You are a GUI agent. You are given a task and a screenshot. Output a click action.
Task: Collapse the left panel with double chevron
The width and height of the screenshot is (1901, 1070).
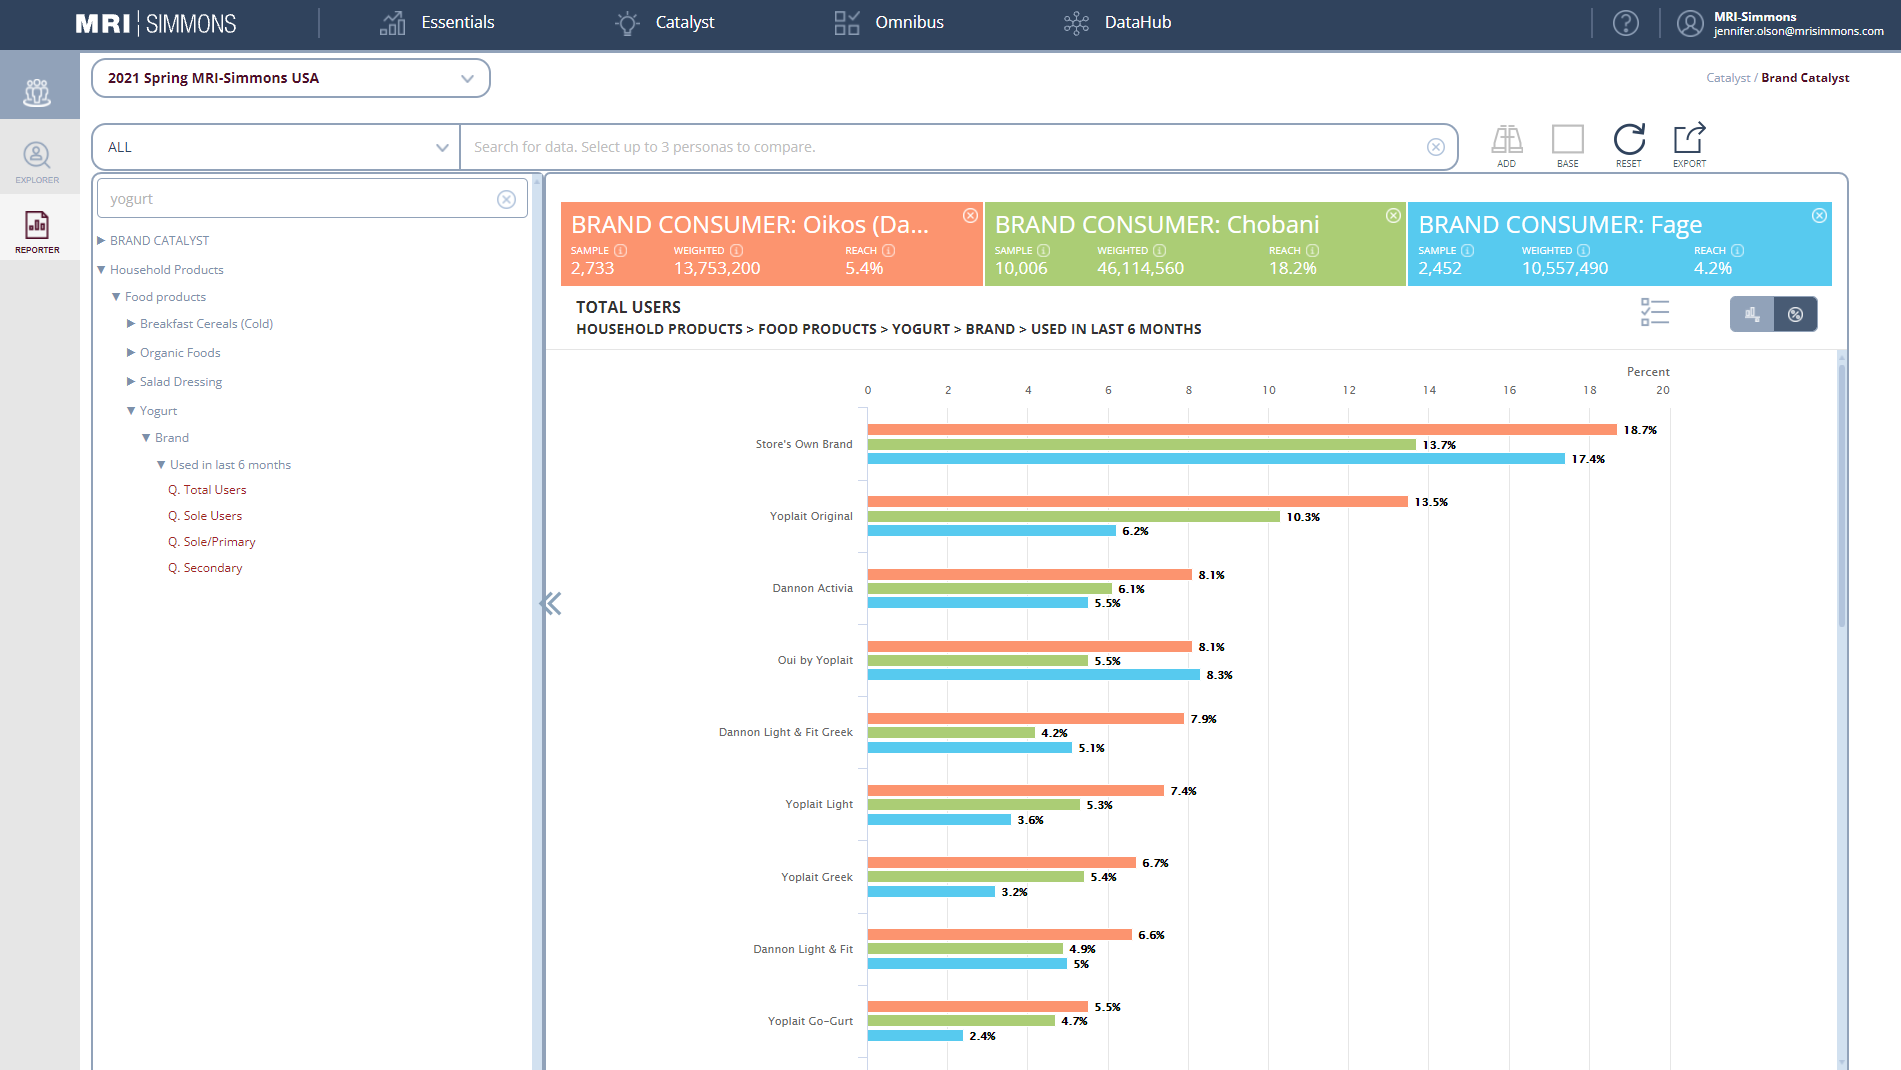[550, 603]
